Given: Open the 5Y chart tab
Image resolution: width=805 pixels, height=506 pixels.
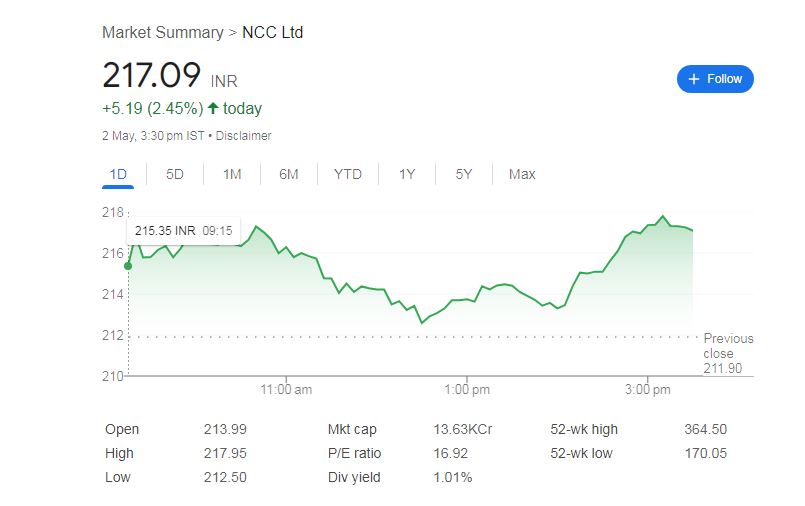Looking at the screenshot, I should 464,174.
